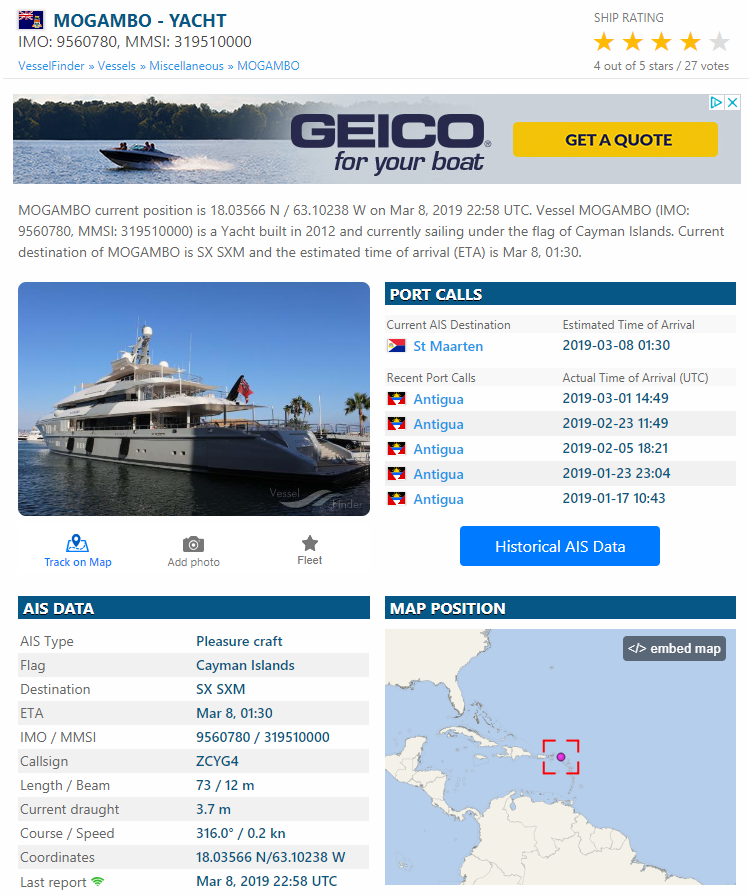Click the Cayman Islands flag beside MOGAMBO title
This screenshot has width=749, height=895.
coord(31,21)
